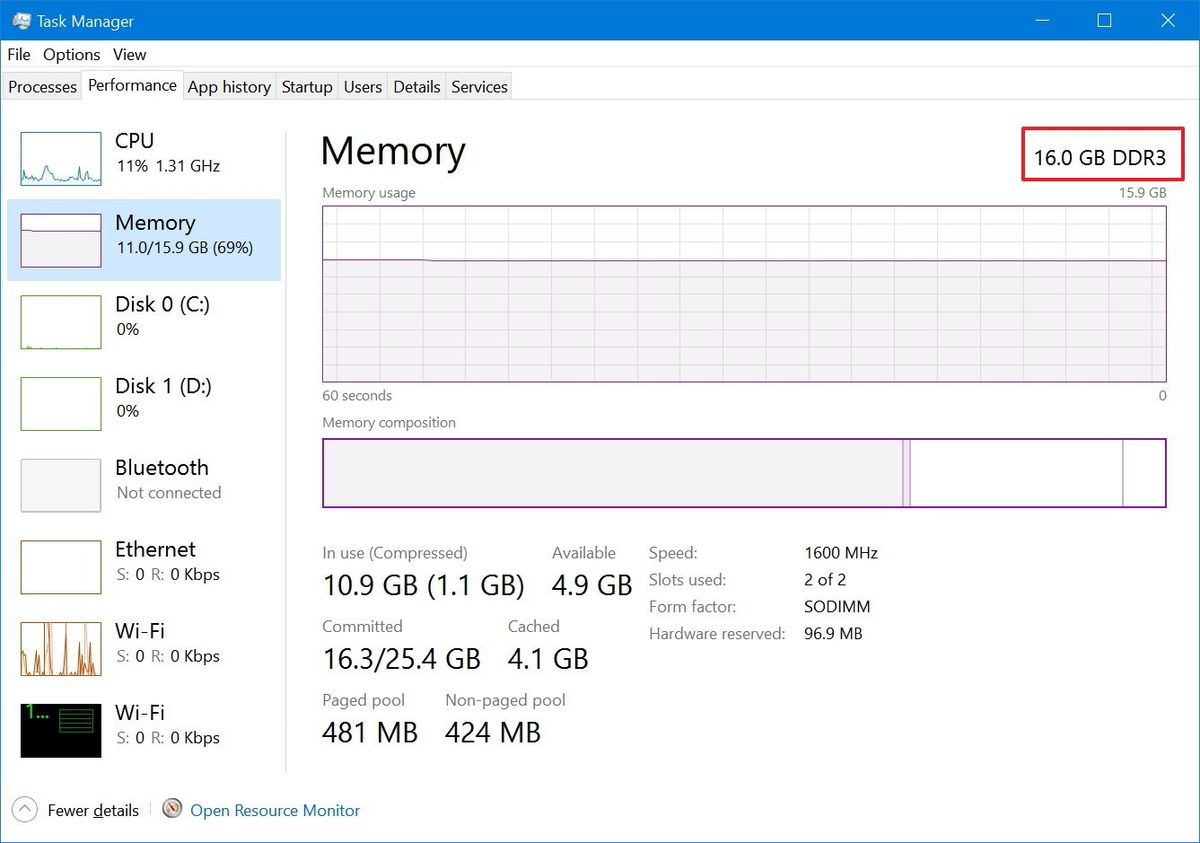Switch to the App history tab
The width and height of the screenshot is (1200, 843).
click(x=229, y=87)
